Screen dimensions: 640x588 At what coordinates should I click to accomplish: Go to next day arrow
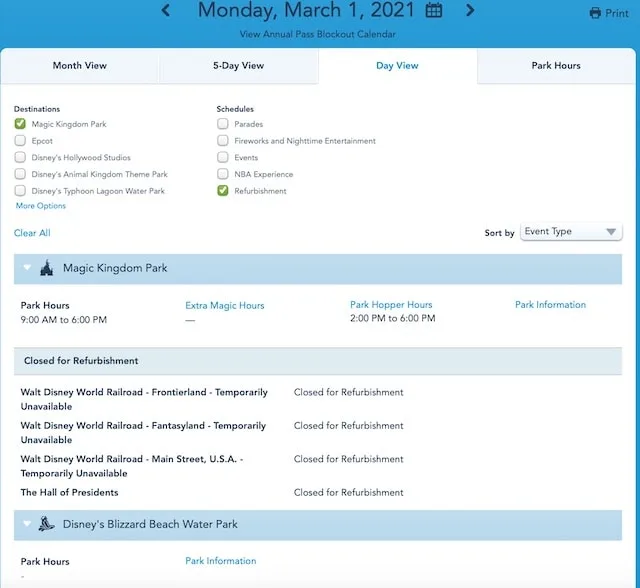click(470, 10)
